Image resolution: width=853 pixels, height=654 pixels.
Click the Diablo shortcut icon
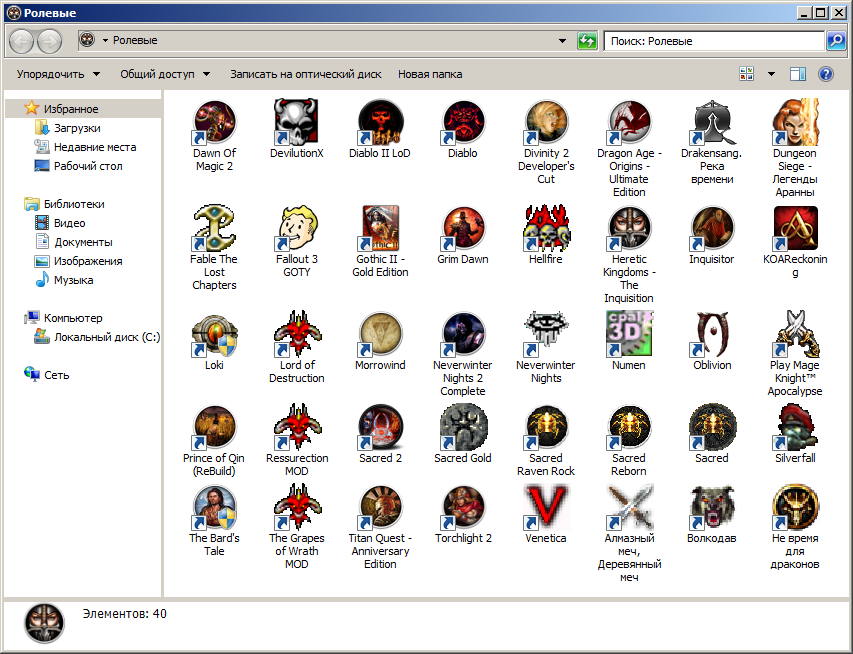point(462,122)
